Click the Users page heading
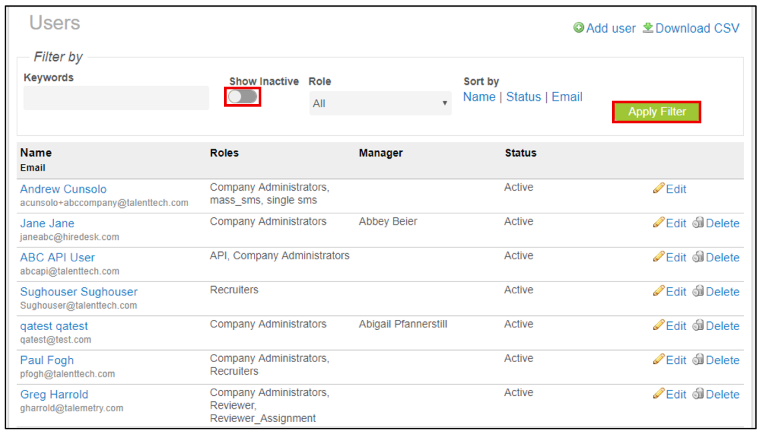This screenshot has width=760, height=433. [x=55, y=23]
